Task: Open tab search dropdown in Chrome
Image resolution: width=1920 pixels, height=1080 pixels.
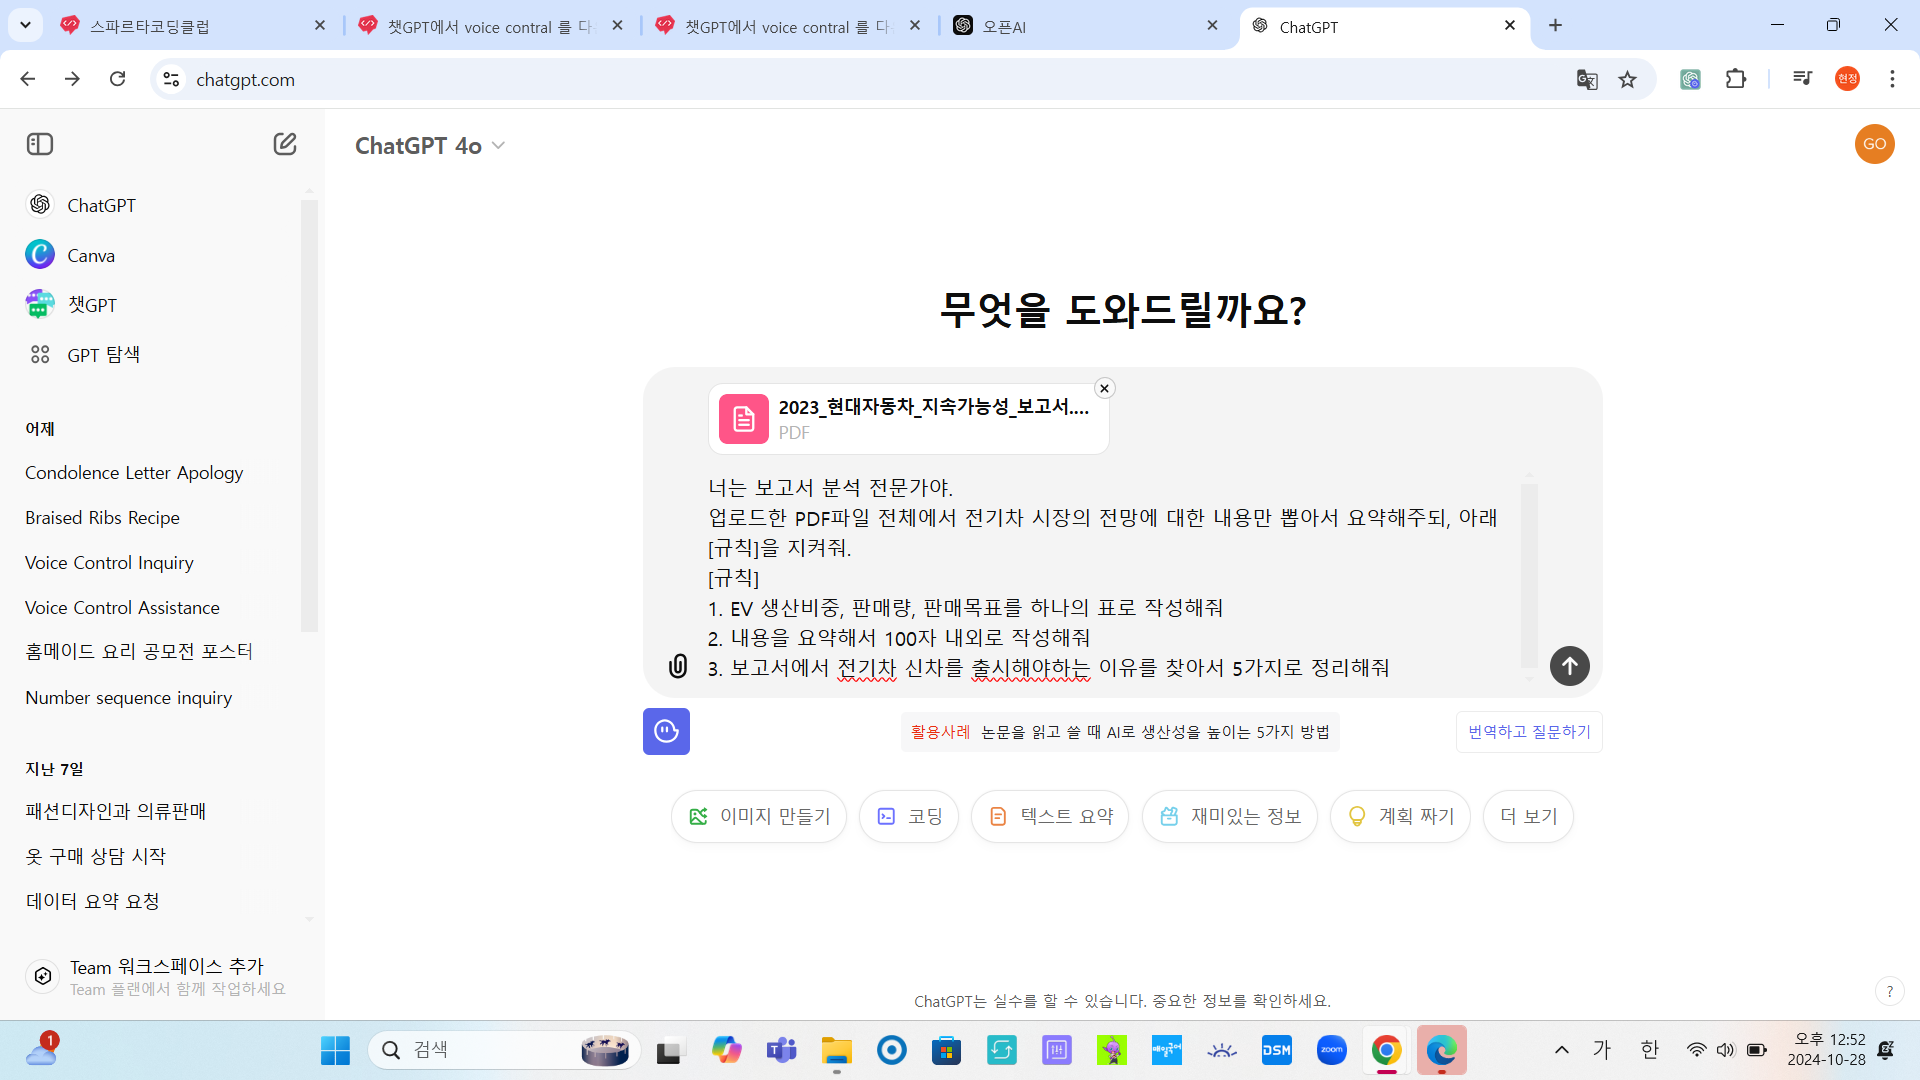Action: 25,25
